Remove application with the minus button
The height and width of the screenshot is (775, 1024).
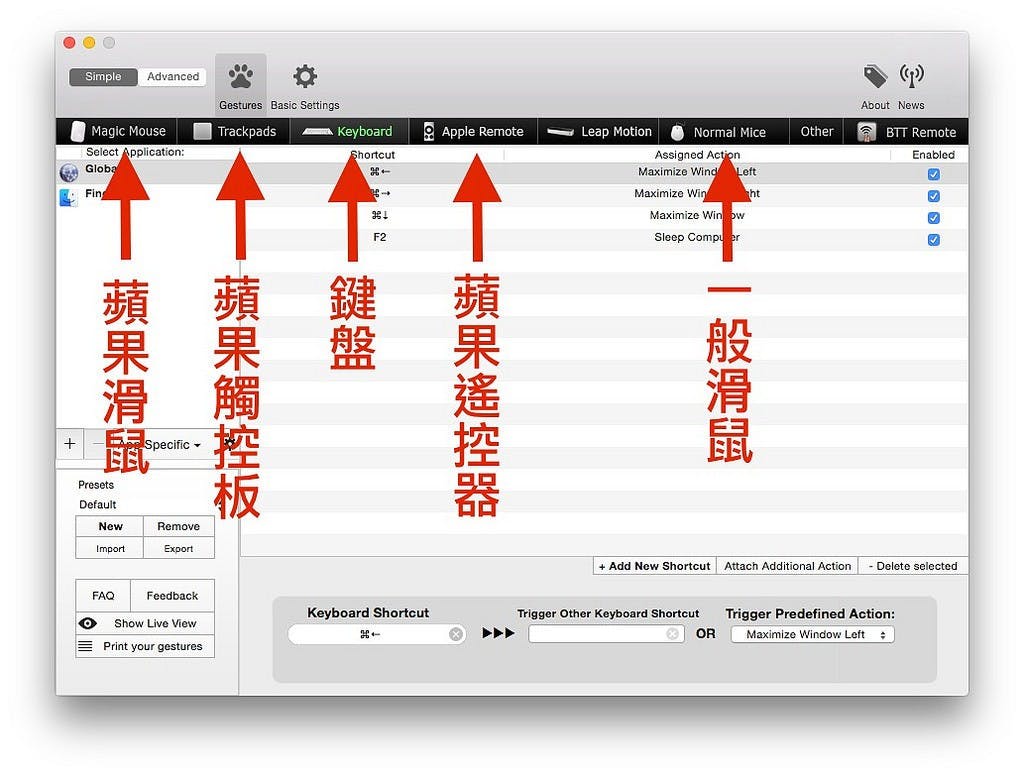(x=97, y=444)
